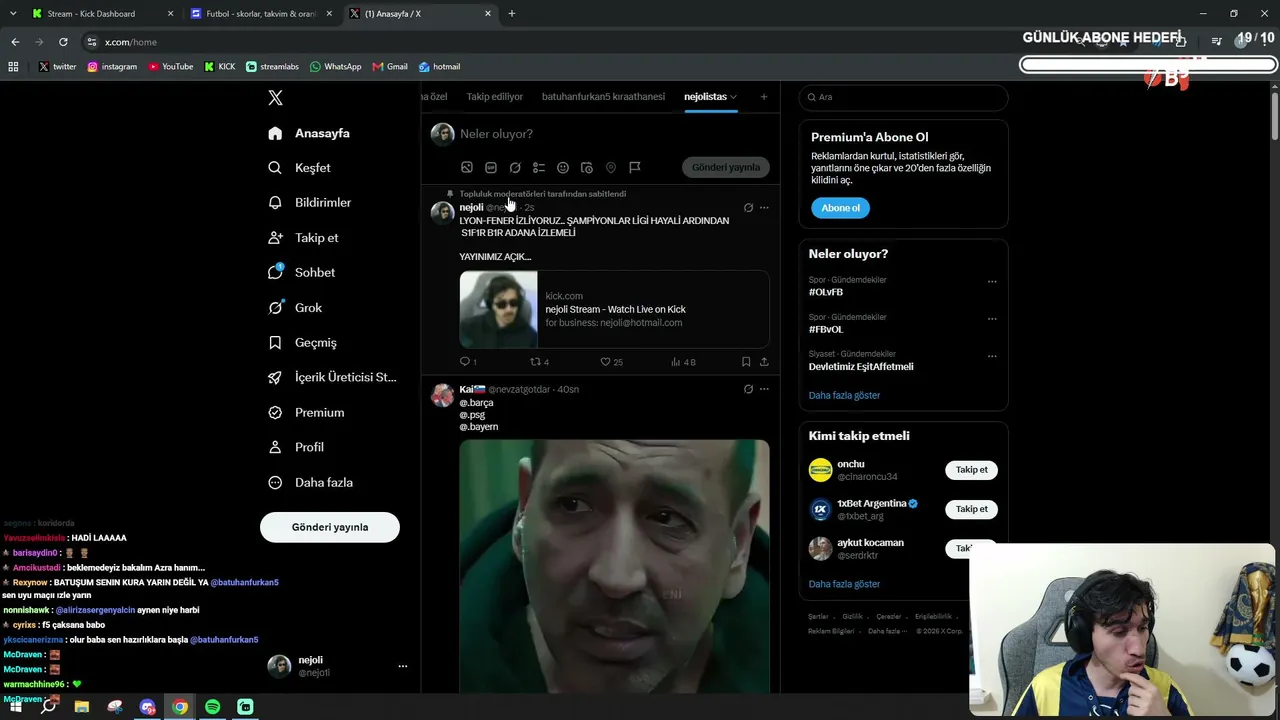Open more options on Kai's post

click(764, 389)
